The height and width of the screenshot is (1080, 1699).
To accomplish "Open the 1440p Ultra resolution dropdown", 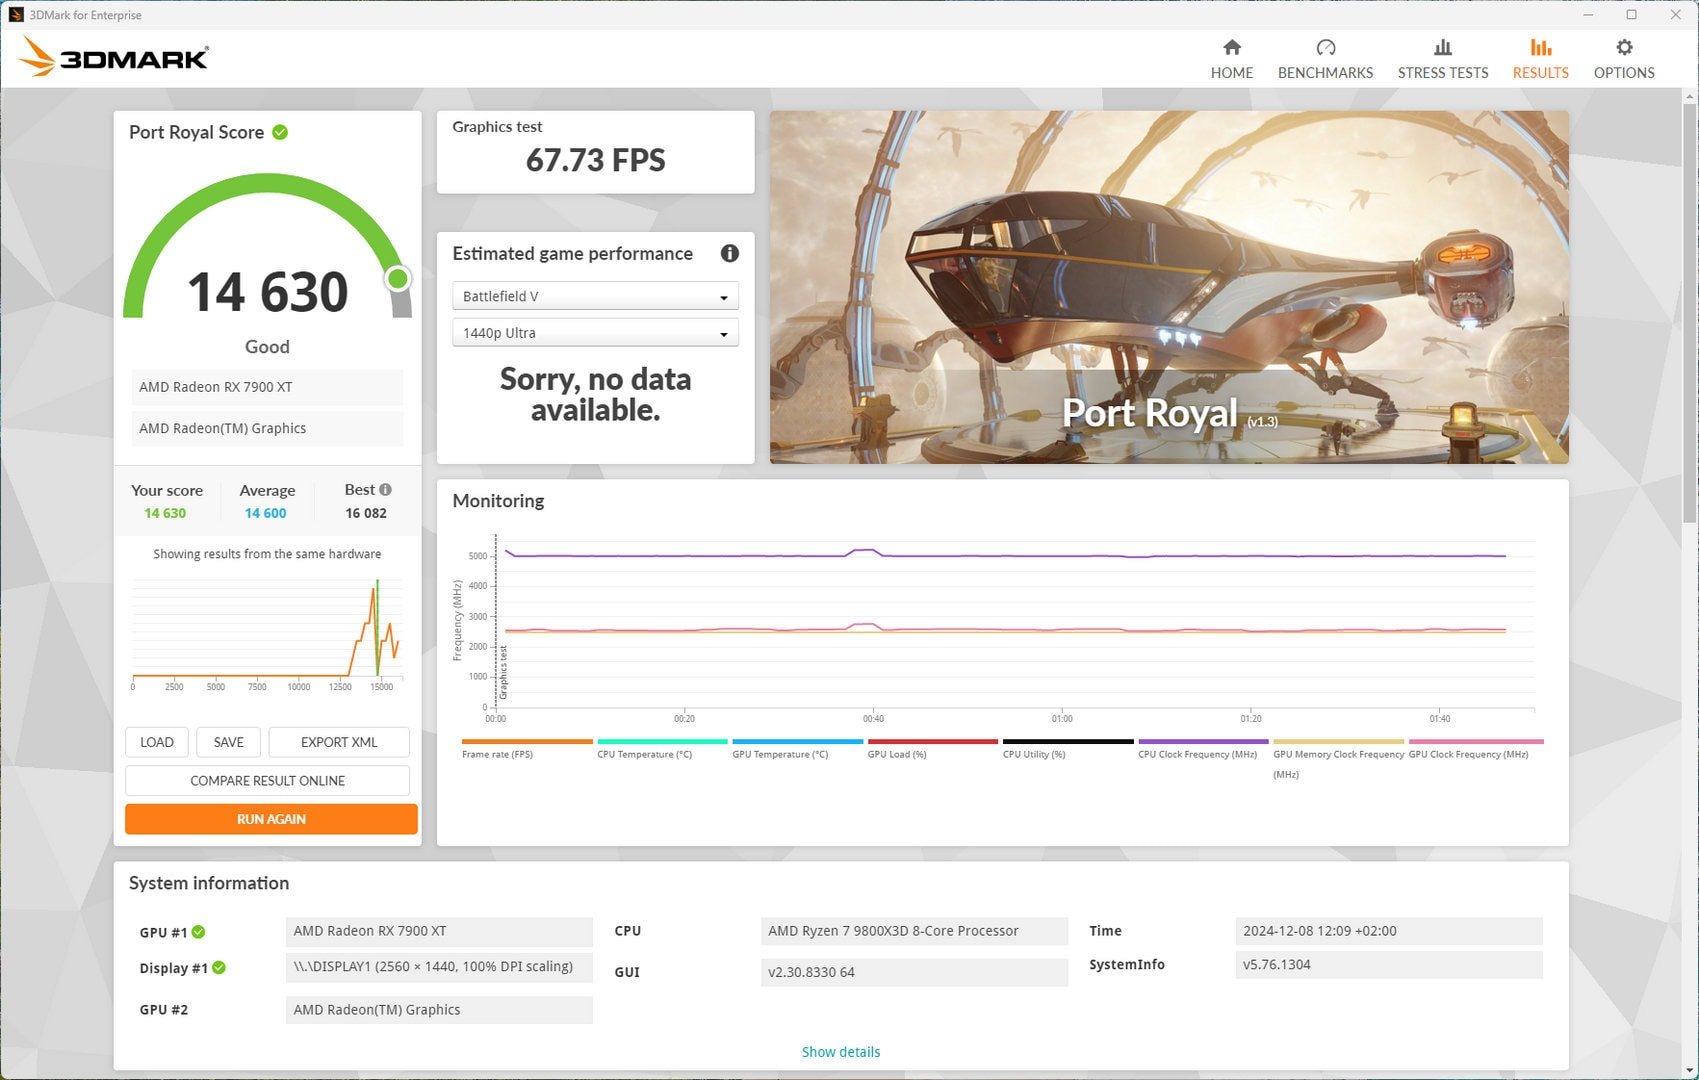I will point(595,333).
